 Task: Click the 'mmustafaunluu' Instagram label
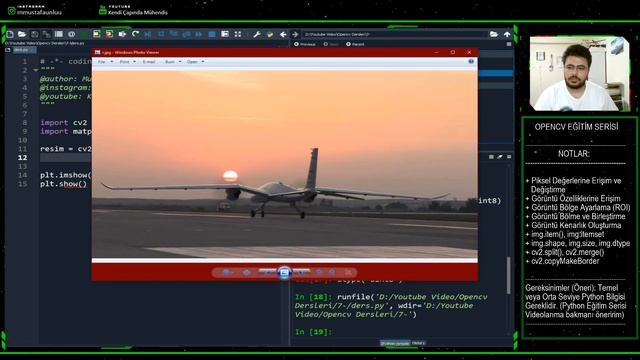39,12
